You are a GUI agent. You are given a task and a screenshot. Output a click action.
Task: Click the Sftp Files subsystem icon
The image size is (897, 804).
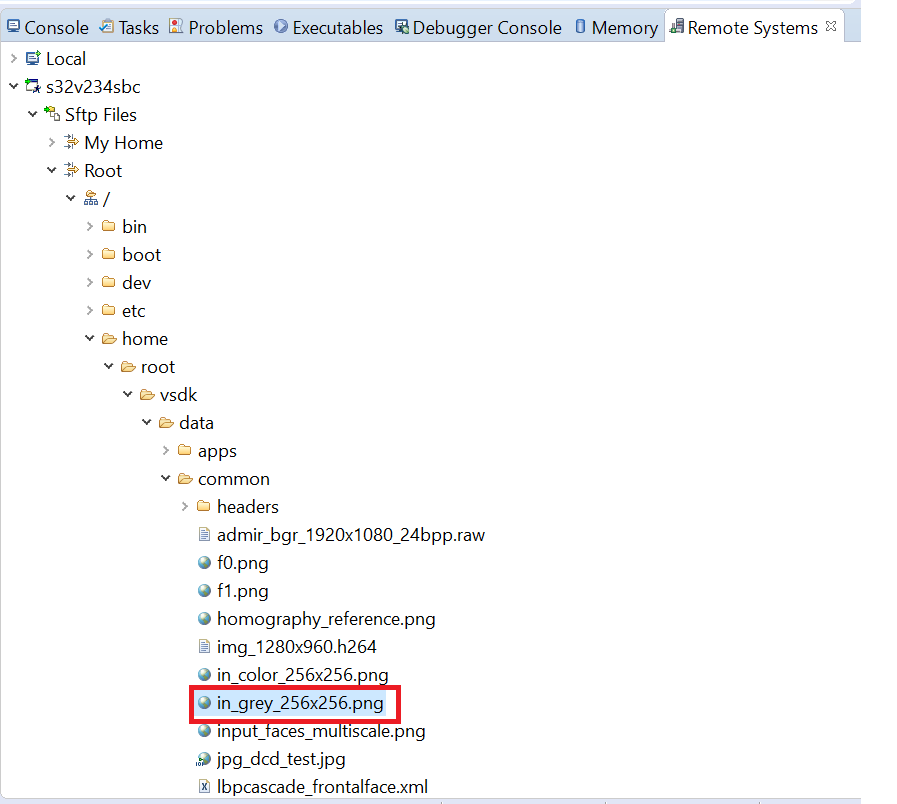click(52, 114)
